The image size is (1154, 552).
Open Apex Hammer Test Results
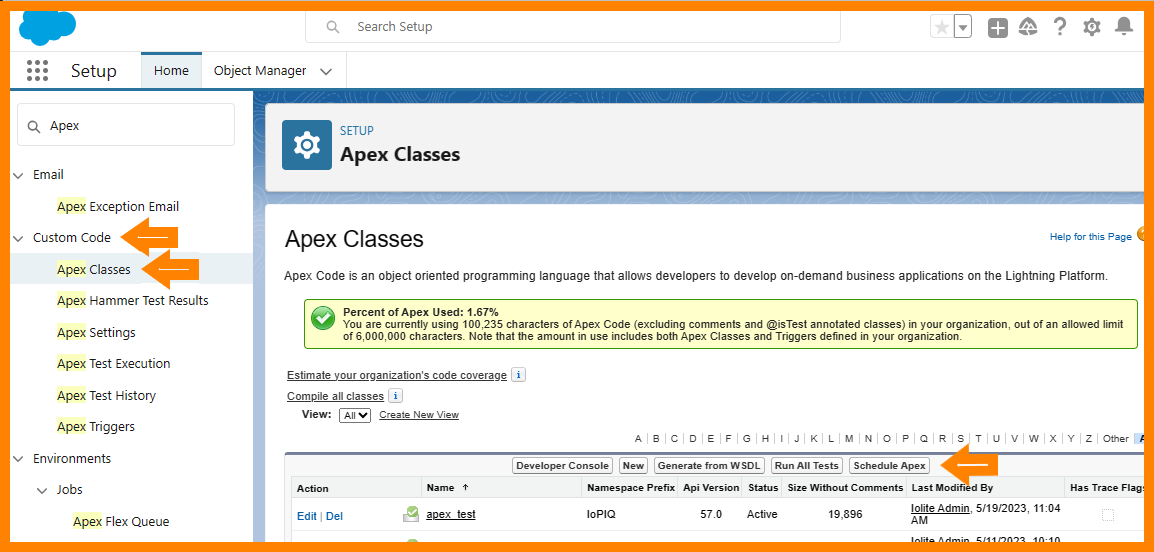132,300
